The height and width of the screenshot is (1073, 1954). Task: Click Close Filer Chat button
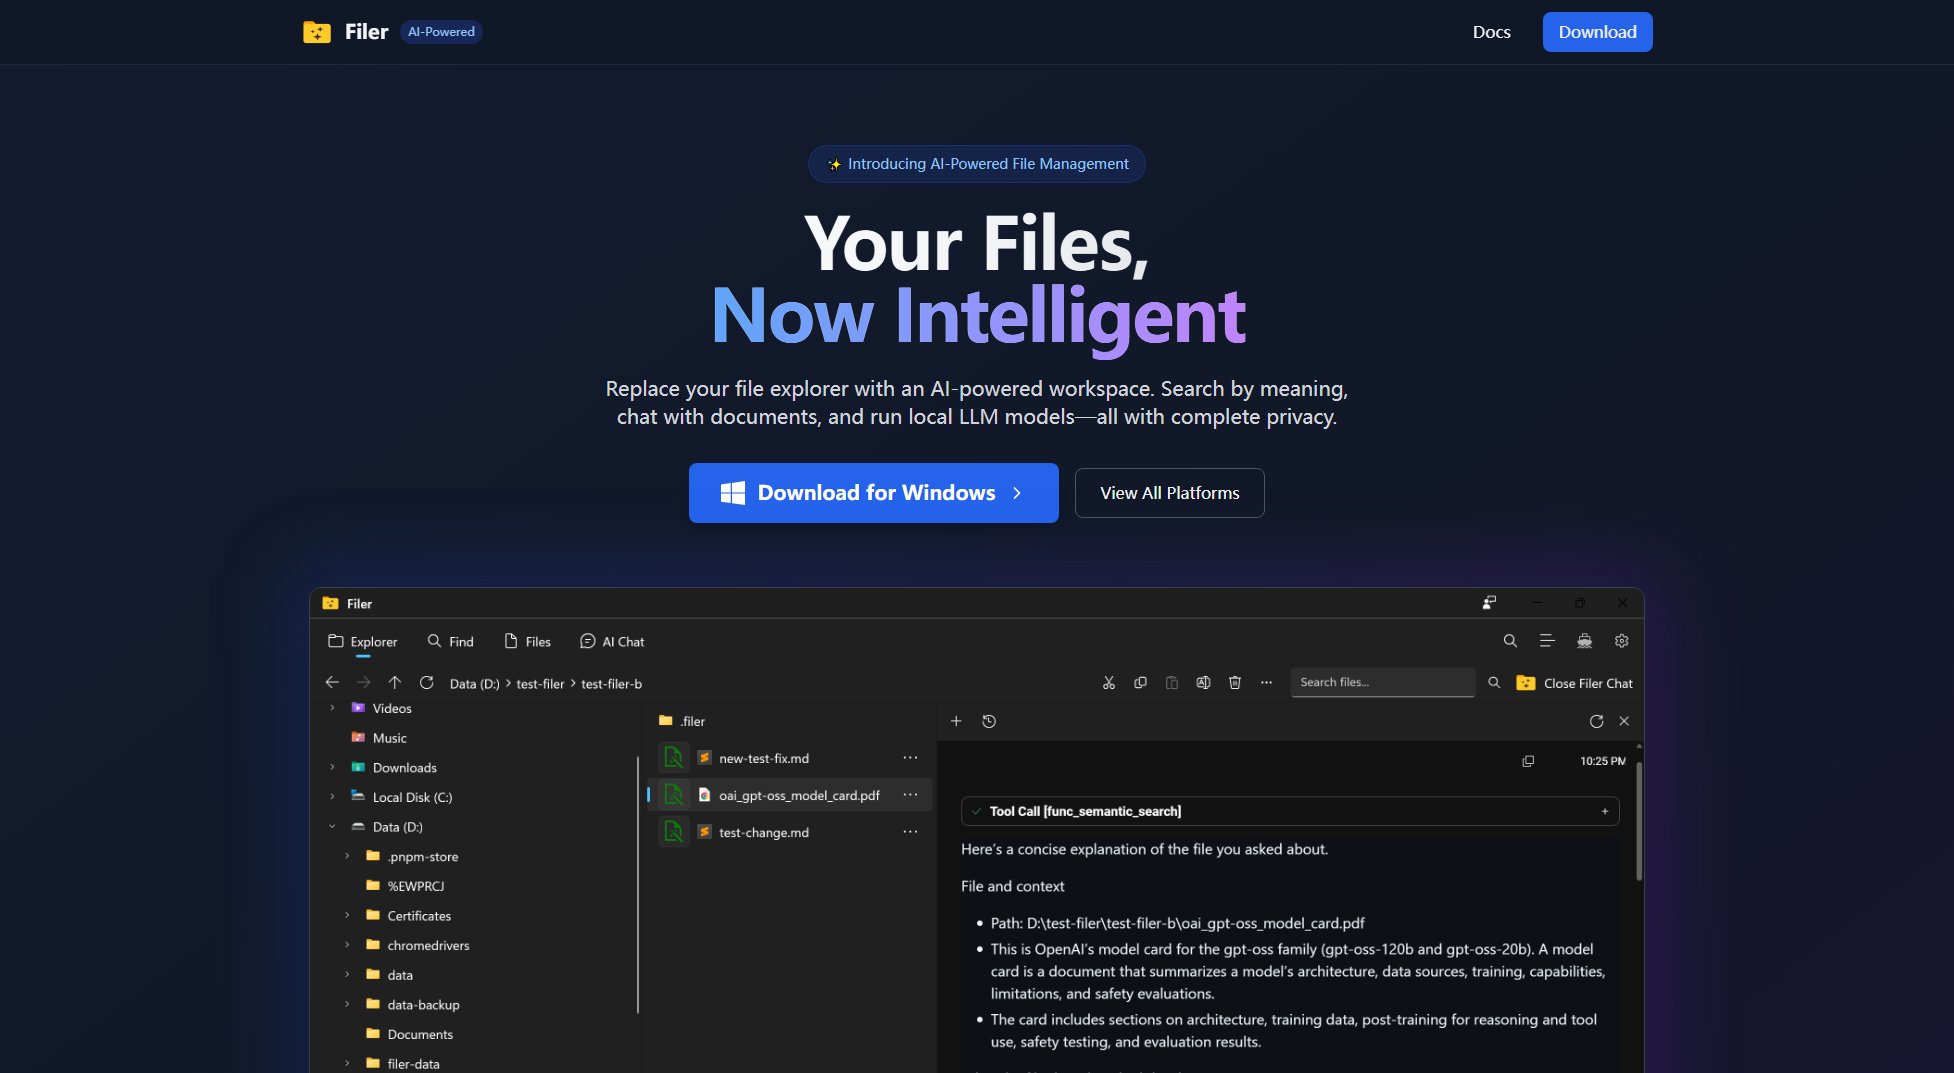tap(1575, 683)
